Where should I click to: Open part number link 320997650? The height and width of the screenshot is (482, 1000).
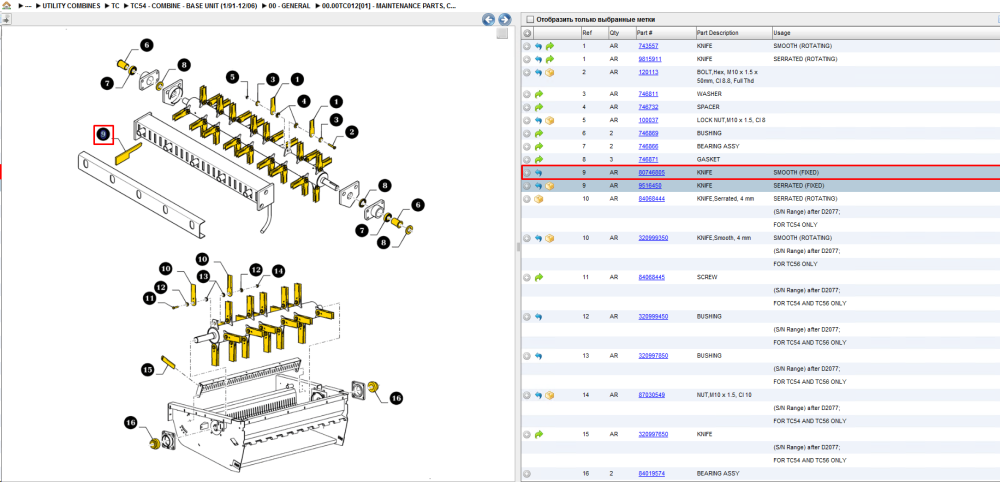point(653,434)
